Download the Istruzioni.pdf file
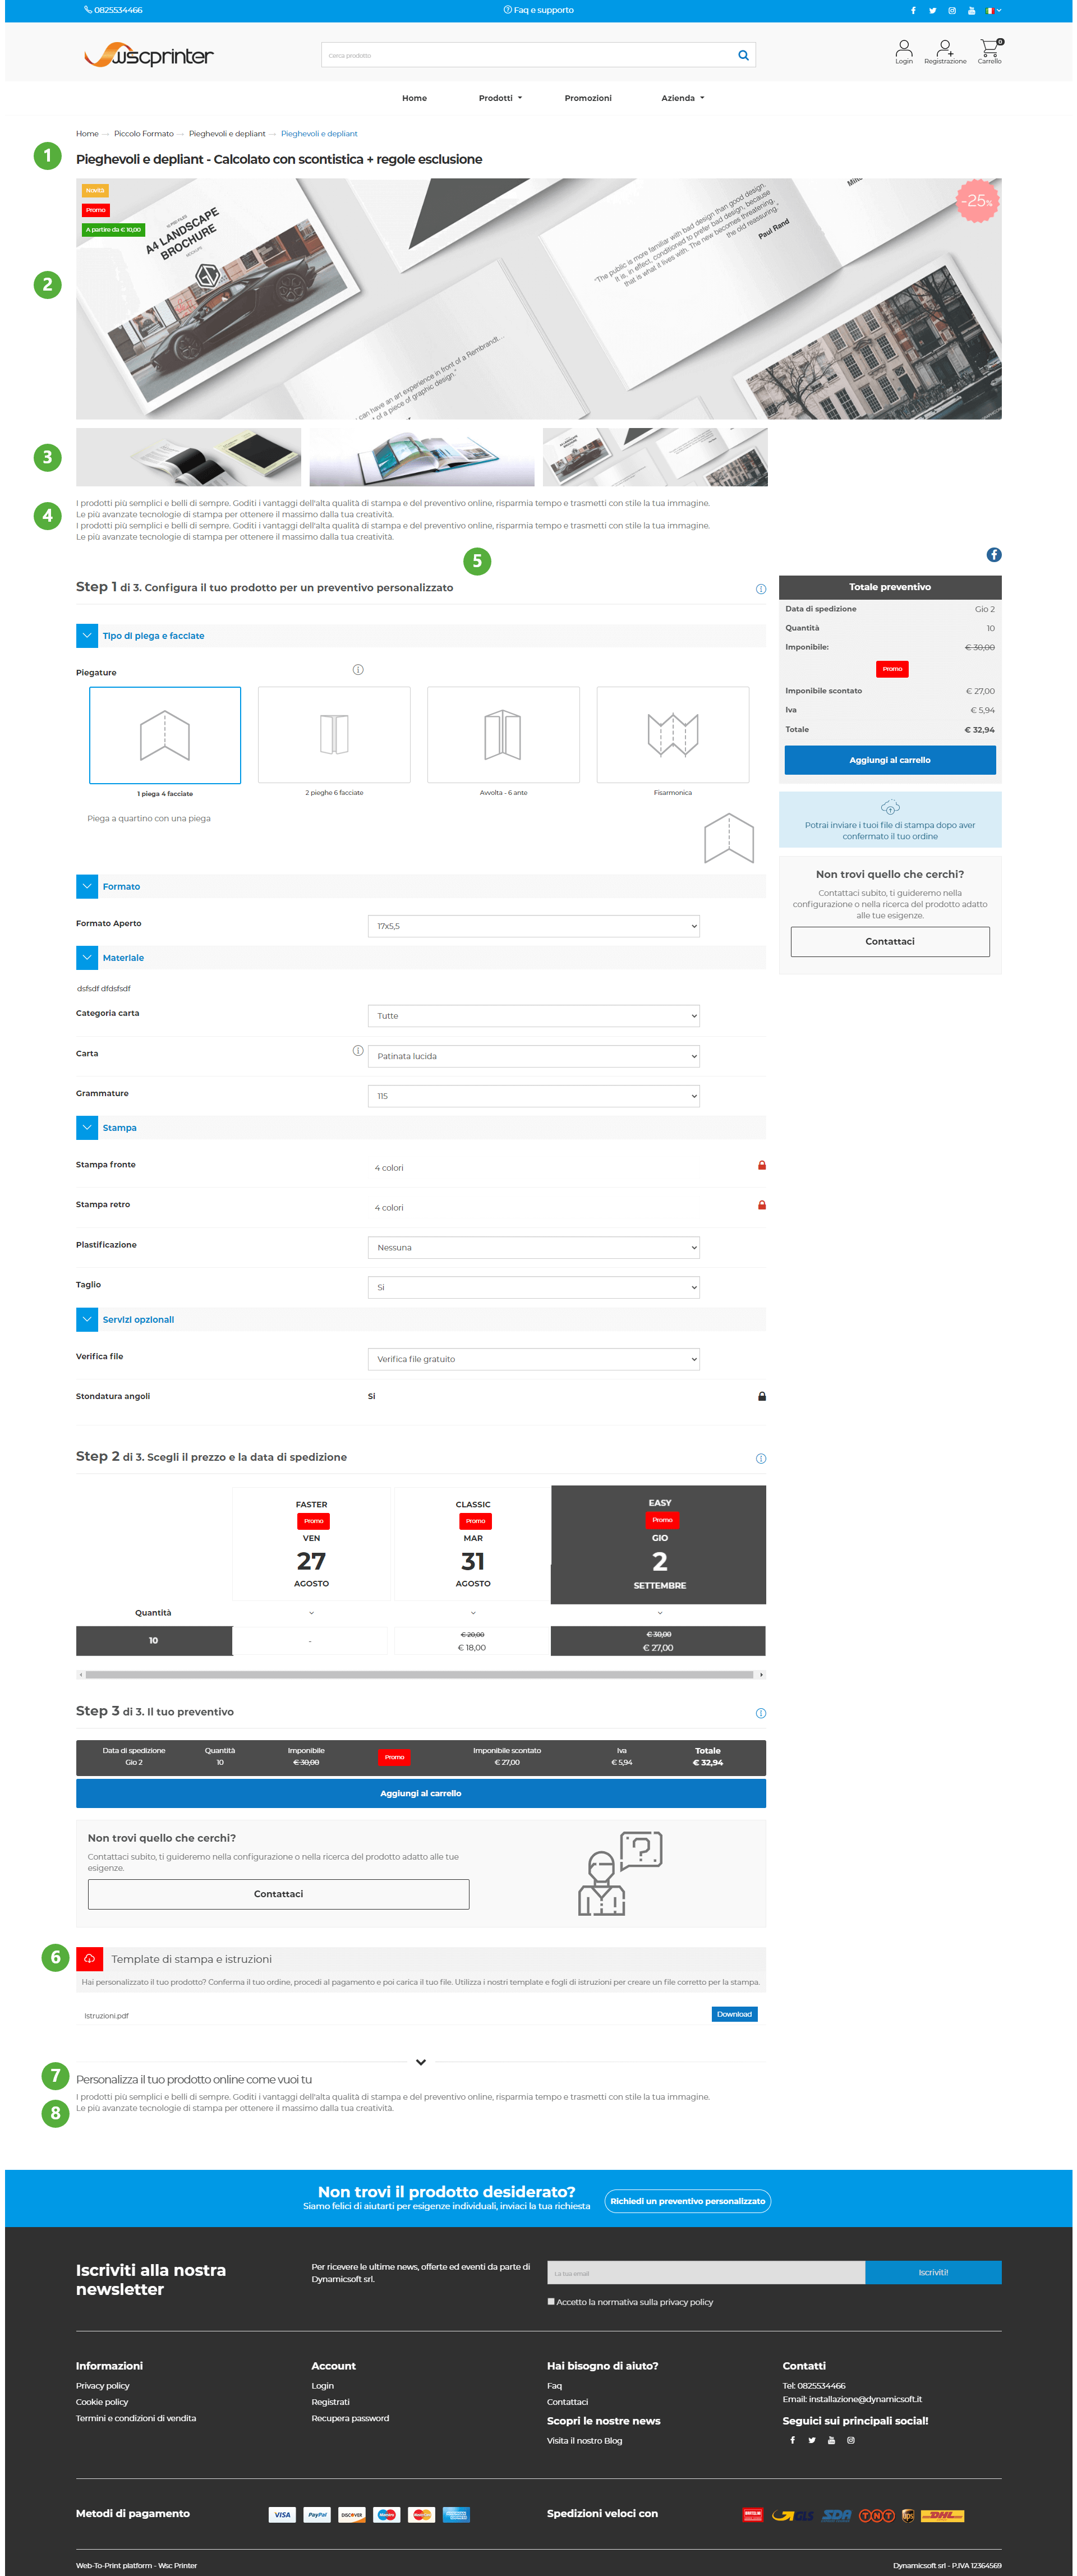Screen dimensions: 1077x2576 tap(733, 2015)
